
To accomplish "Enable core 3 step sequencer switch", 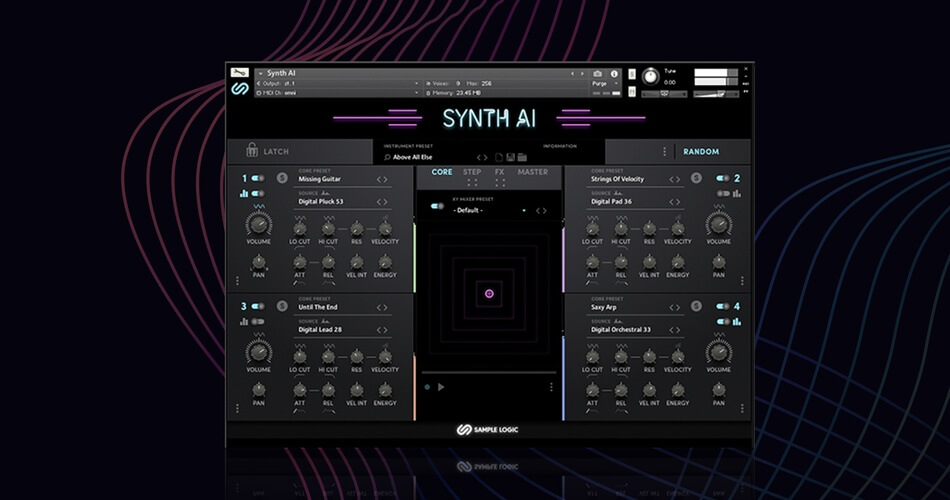I will (258, 322).
